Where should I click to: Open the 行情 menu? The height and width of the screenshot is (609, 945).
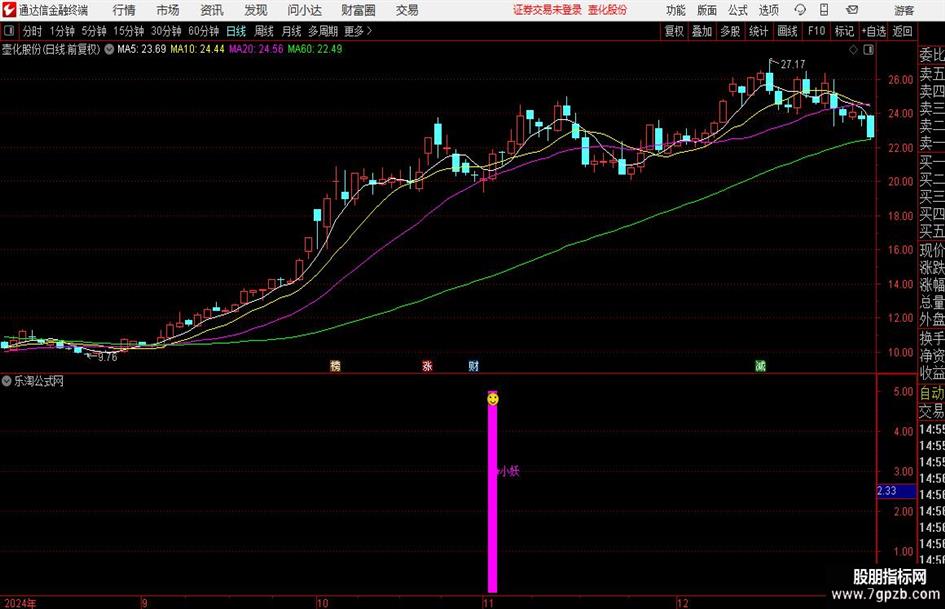pyautogui.click(x=124, y=10)
